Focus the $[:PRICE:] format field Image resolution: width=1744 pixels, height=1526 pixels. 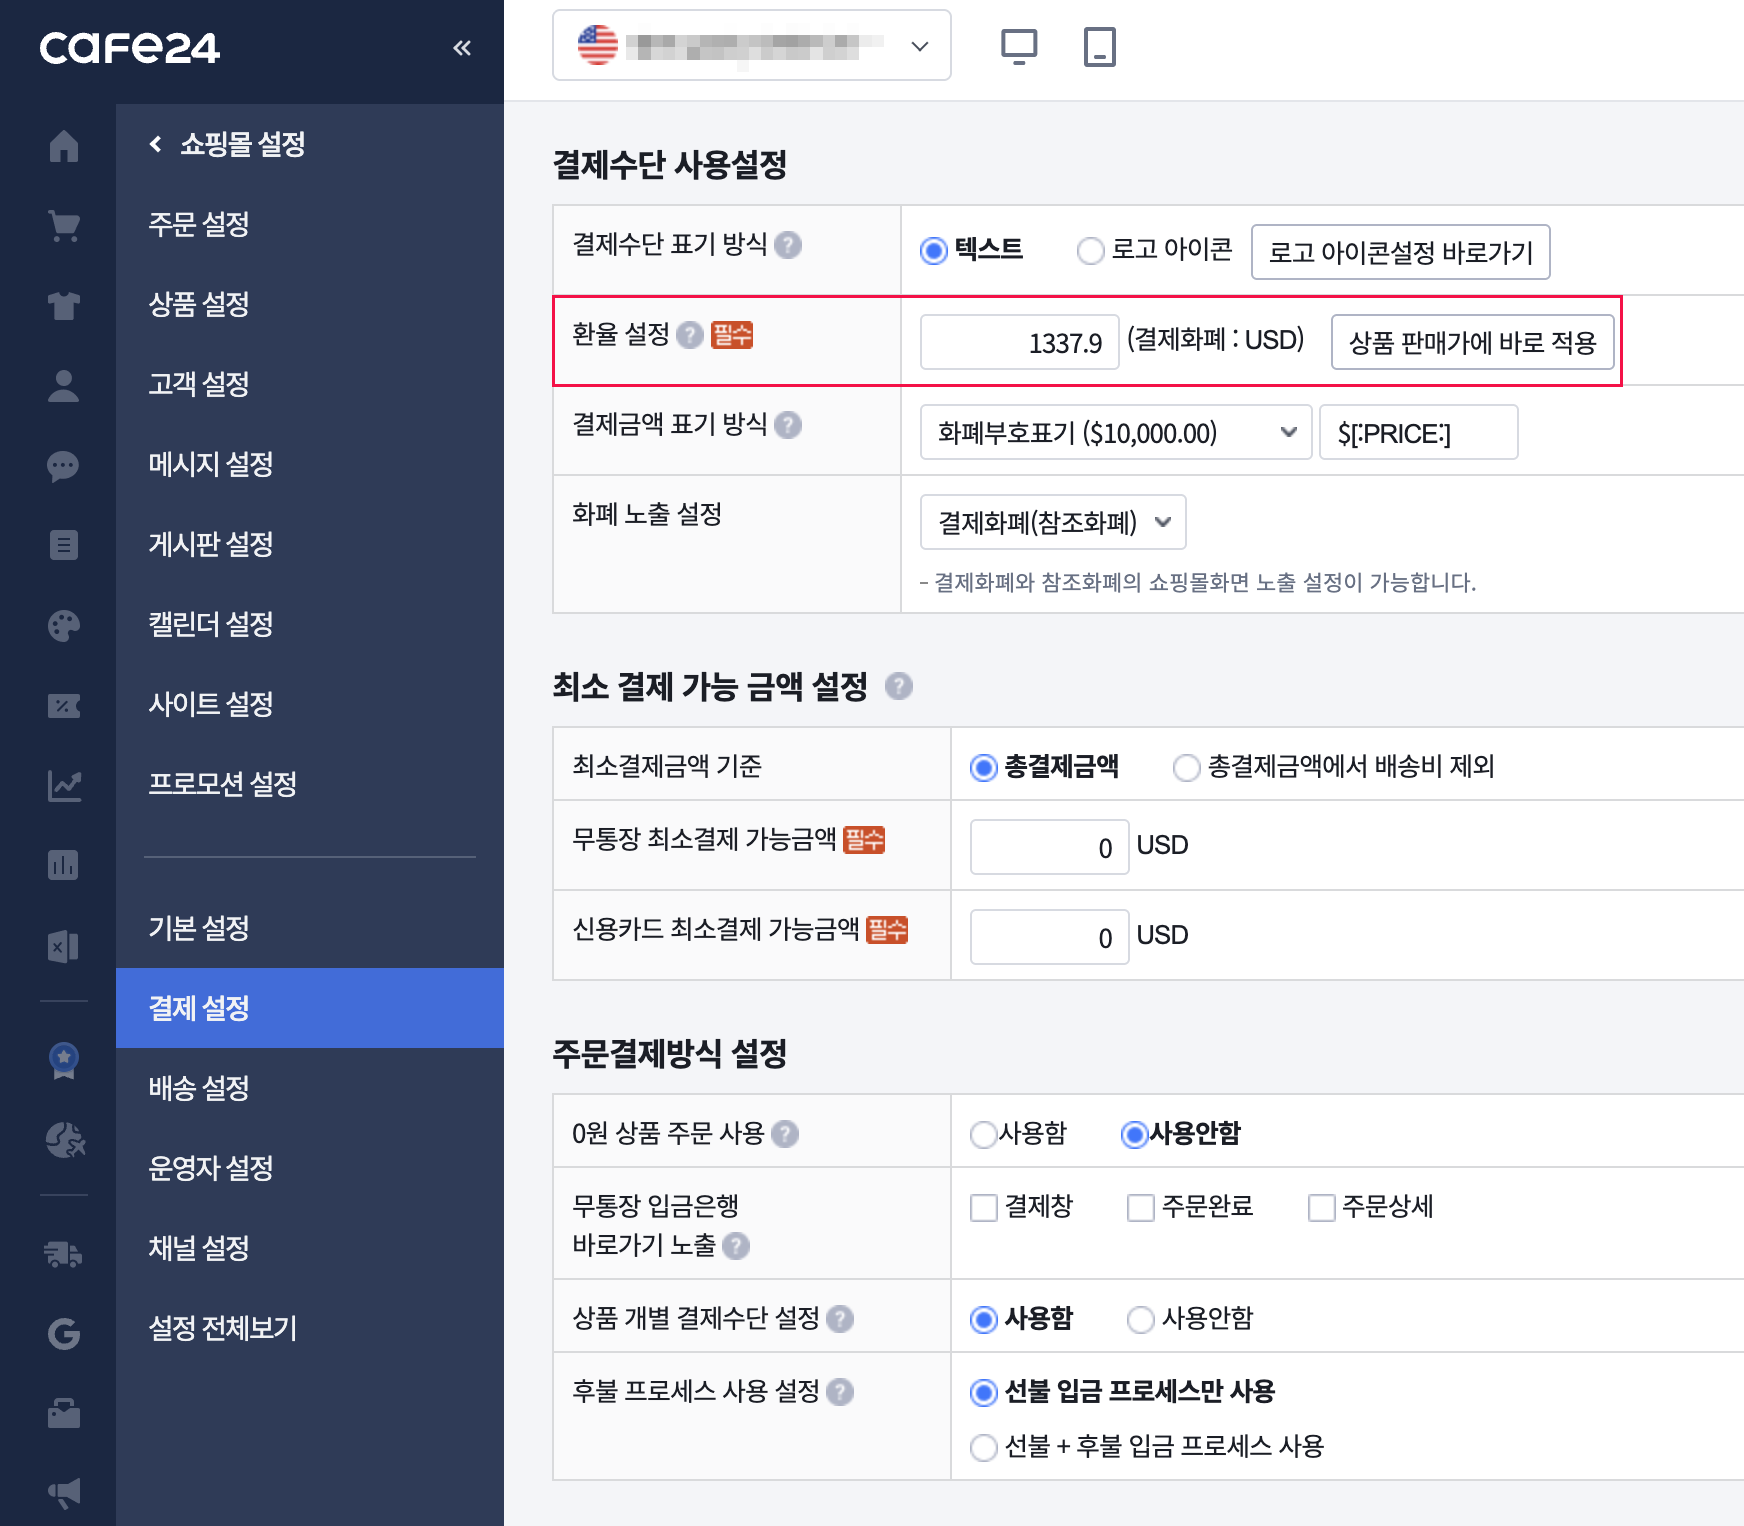click(1419, 432)
